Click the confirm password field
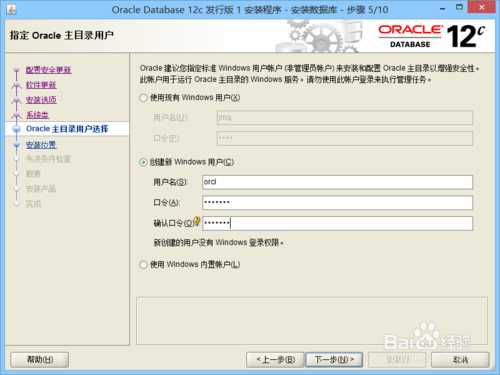The image size is (500, 375). pyautogui.click(x=337, y=223)
